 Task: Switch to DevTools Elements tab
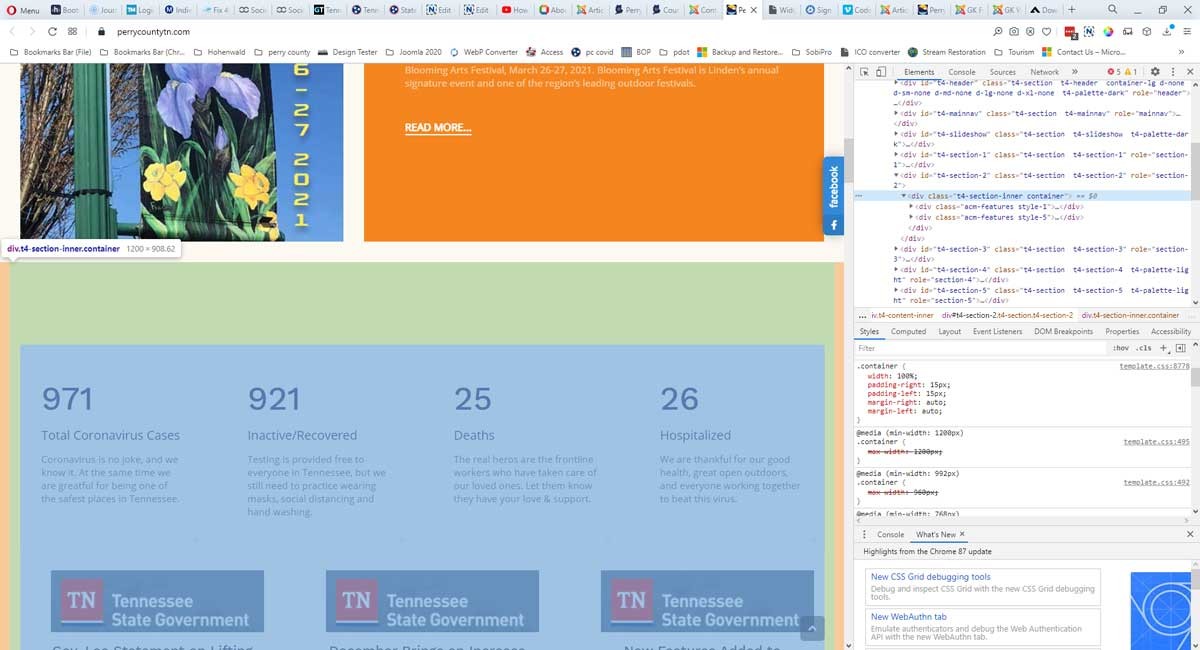tap(919, 72)
